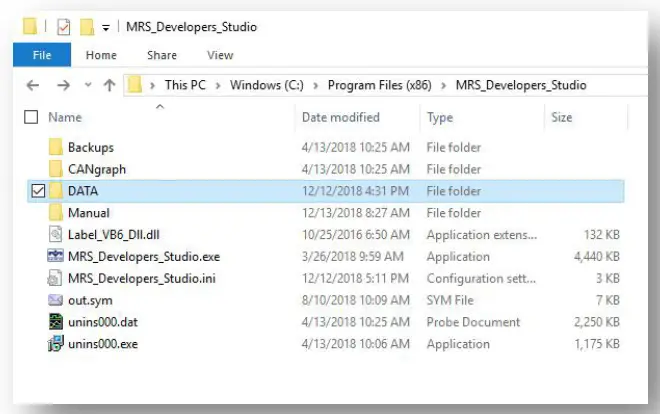Screen dimensions: 660x414
Task: Open the Customize Quick Access Toolbar dropdown
Action: click(106, 28)
